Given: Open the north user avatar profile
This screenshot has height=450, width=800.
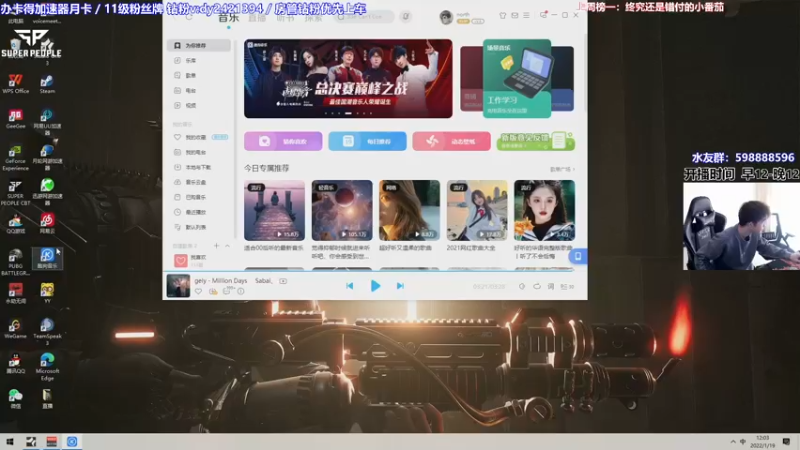Looking at the screenshot, I should [446, 17].
